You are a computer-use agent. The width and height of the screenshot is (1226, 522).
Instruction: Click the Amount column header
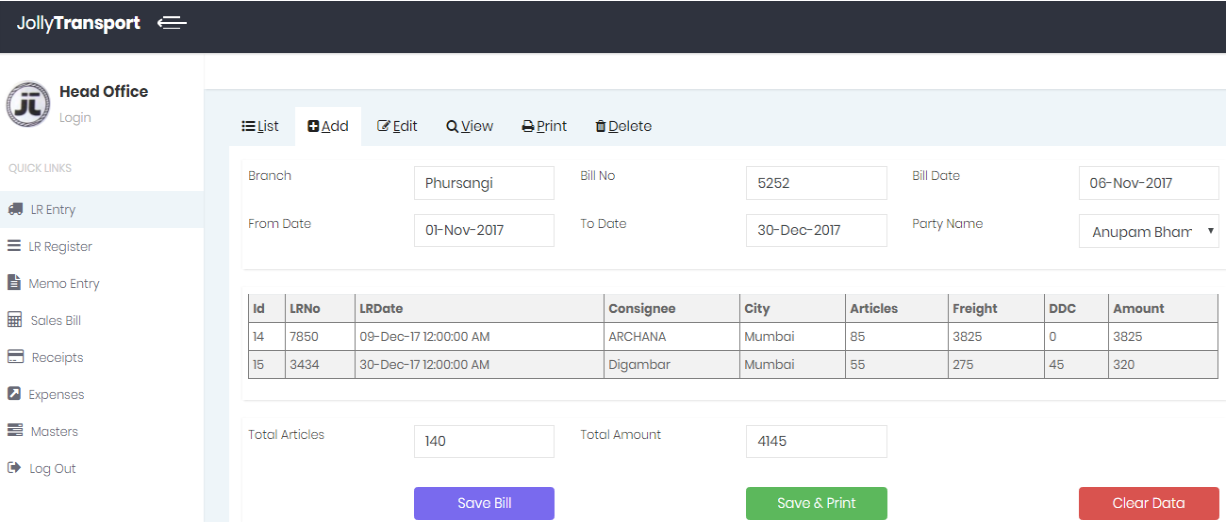1163,308
